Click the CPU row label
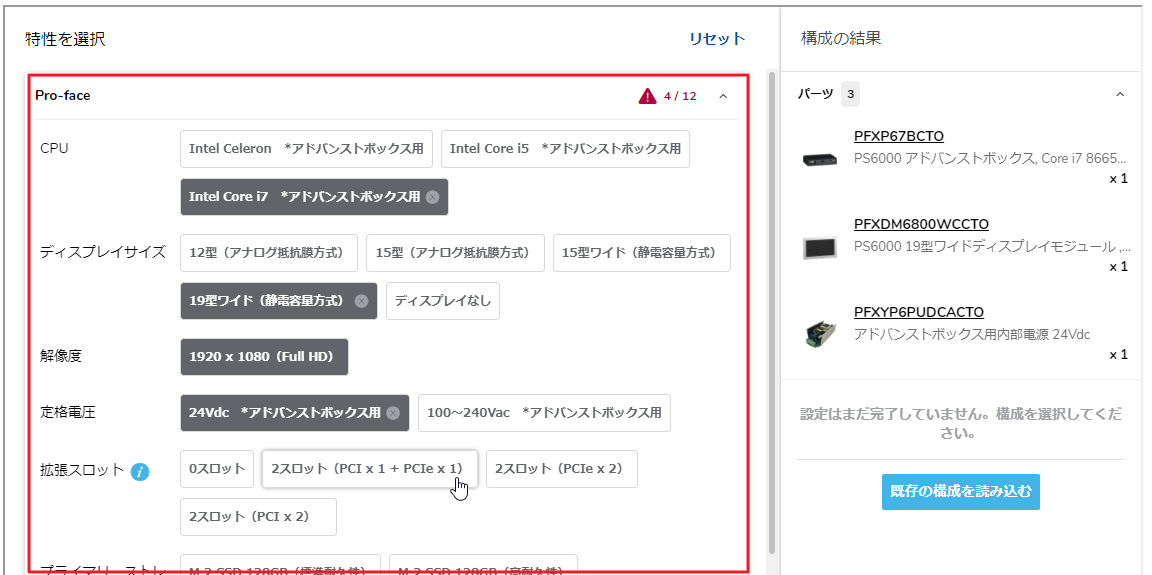 [54, 148]
